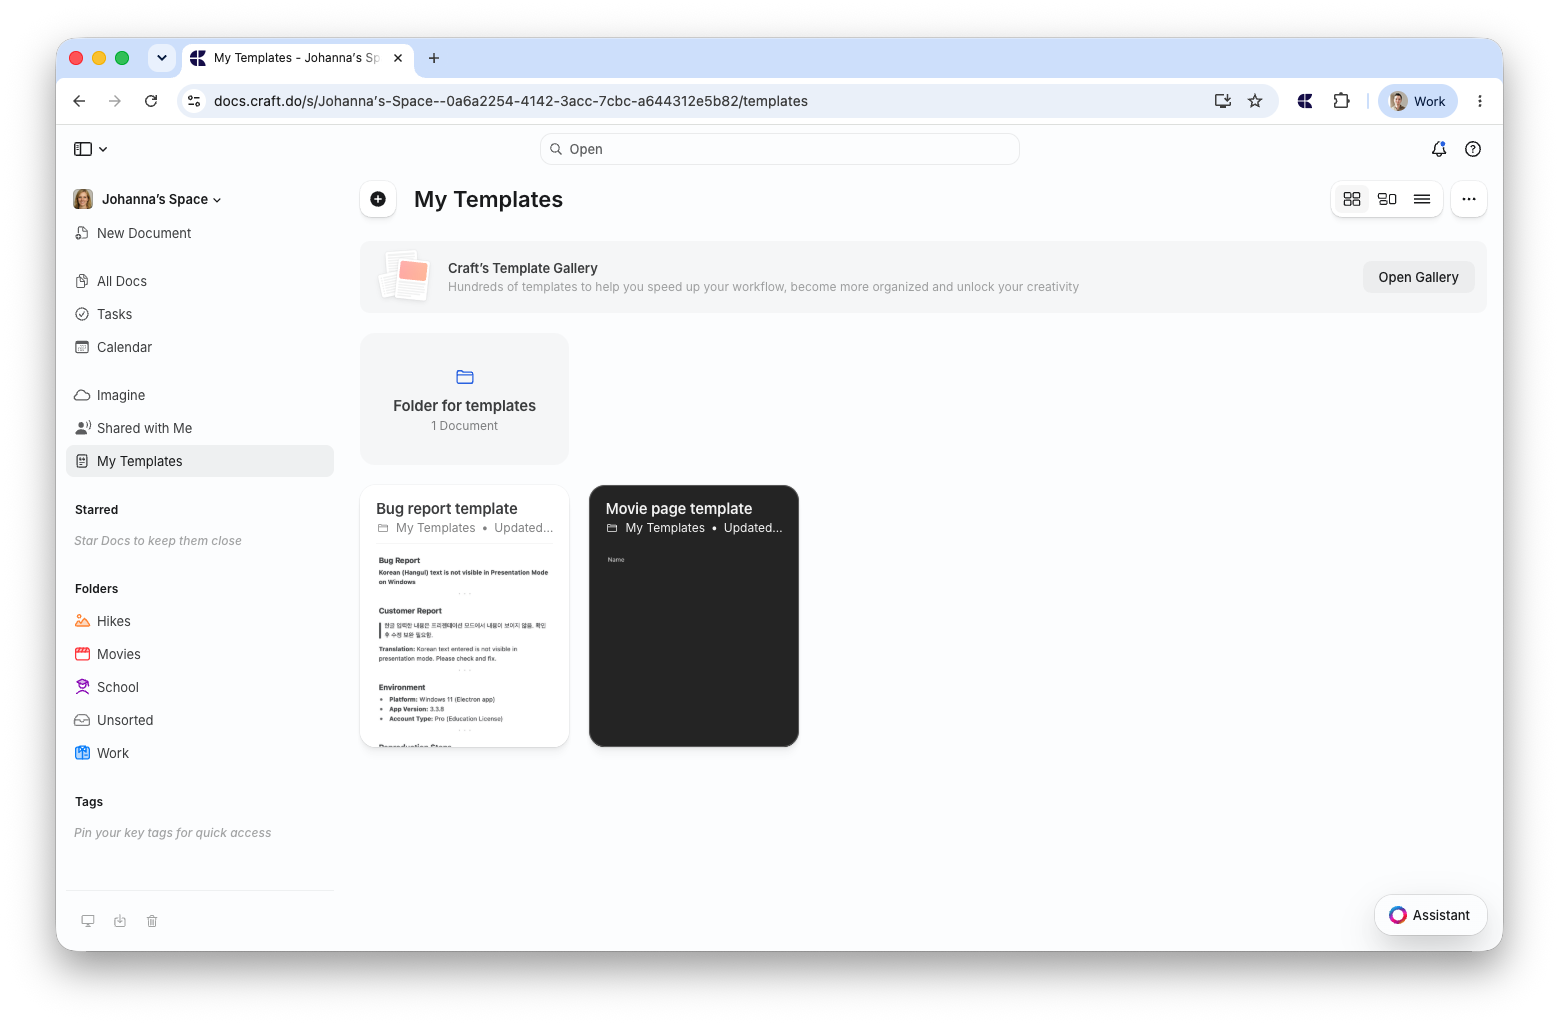Viewport: 1559px width, 1025px height.
Task: Bookmark this page with the star icon
Action: pos(1255,101)
